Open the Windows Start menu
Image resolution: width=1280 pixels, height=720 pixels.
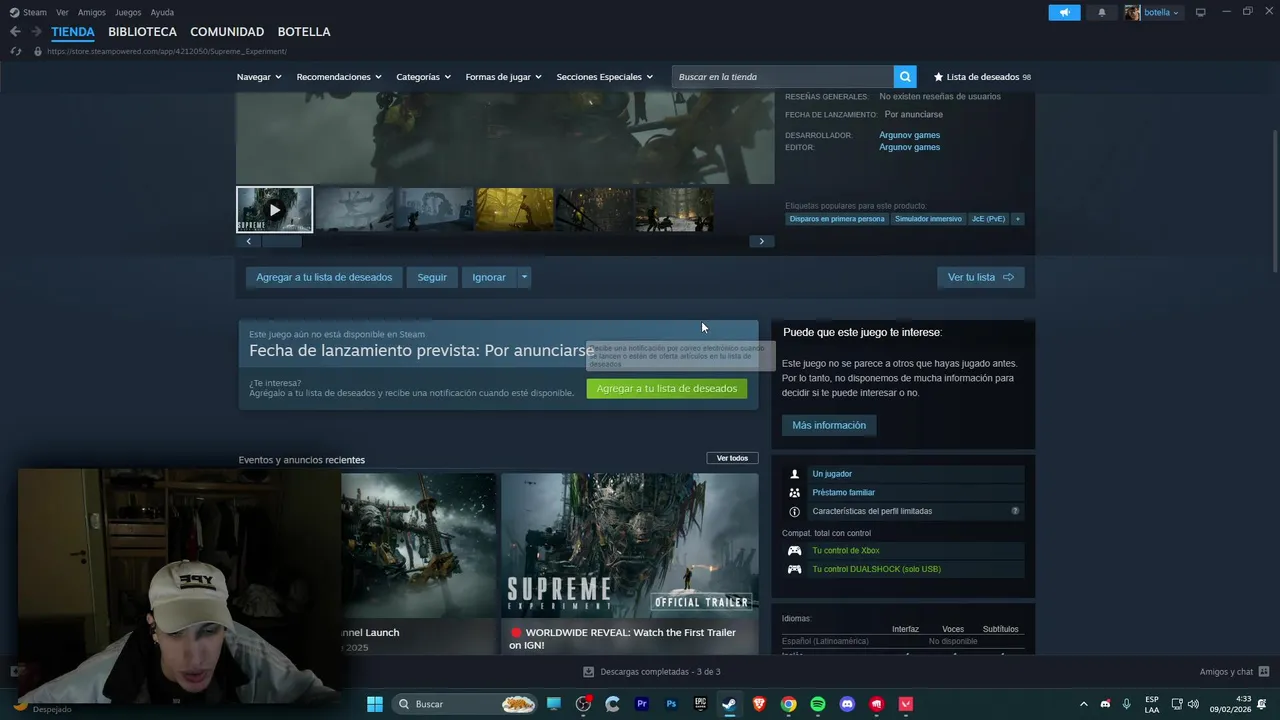click(x=375, y=704)
